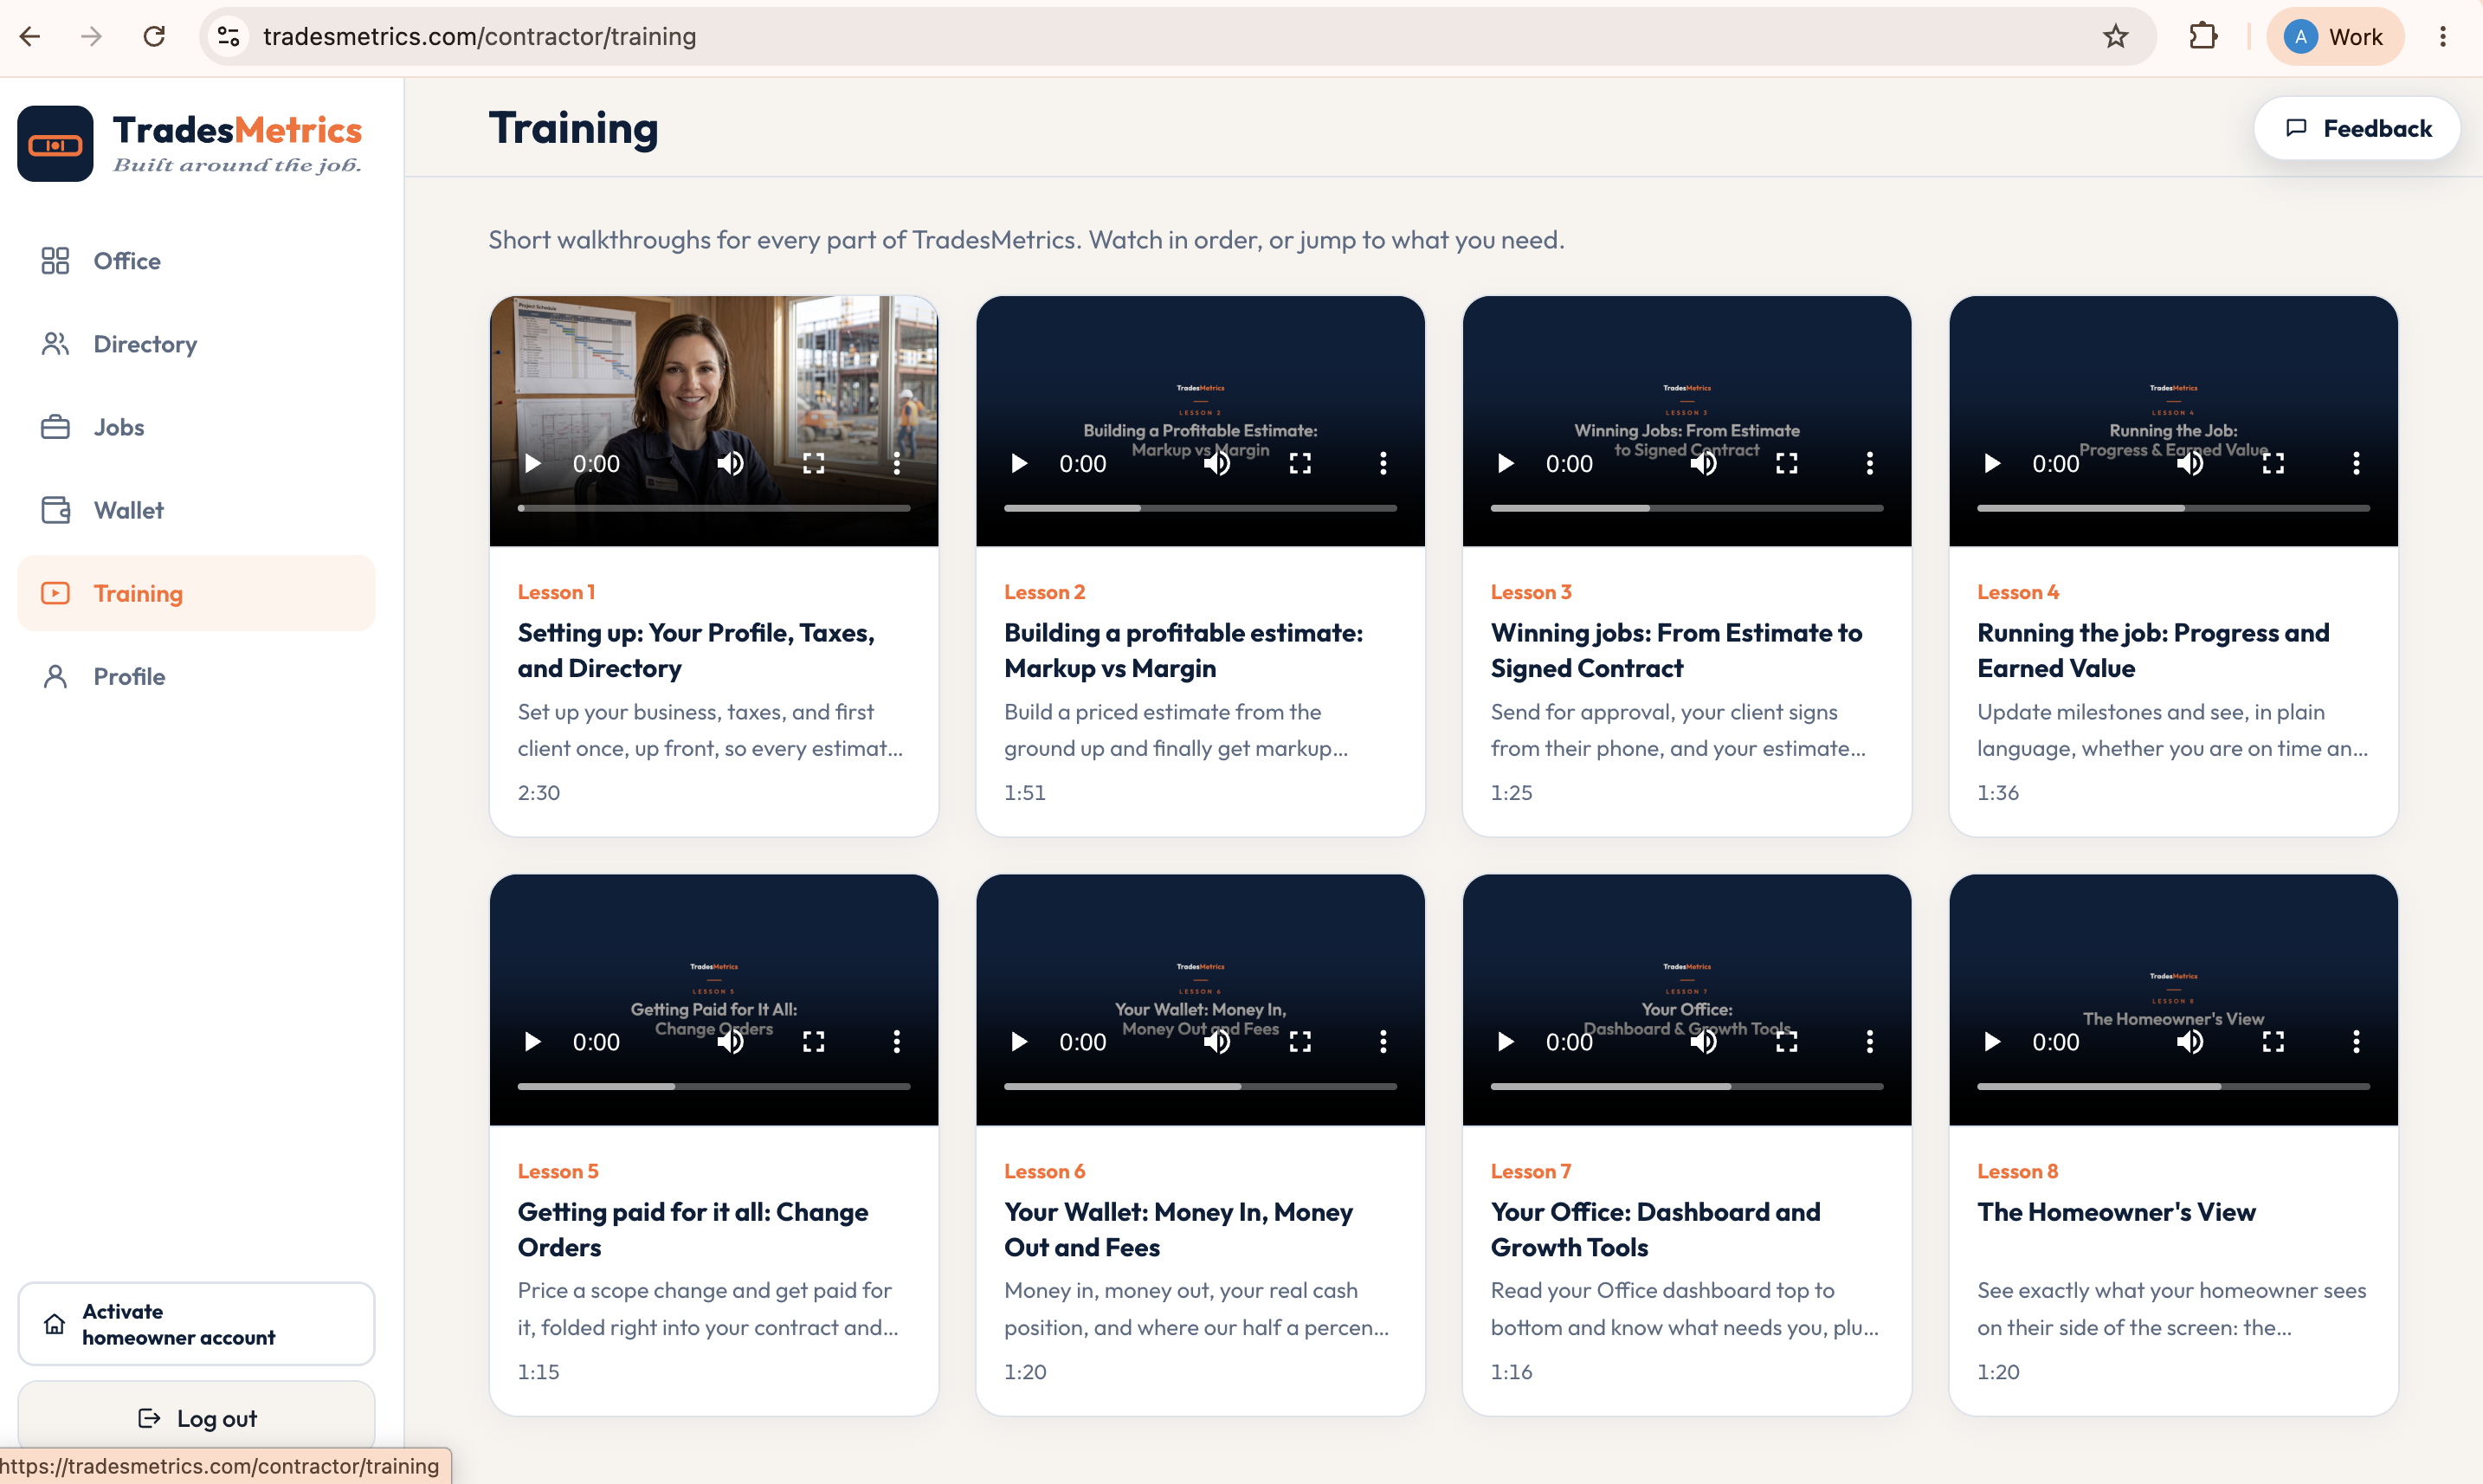Image resolution: width=2483 pixels, height=1484 pixels.
Task: Click the address bar URL
Action: click(479, 37)
